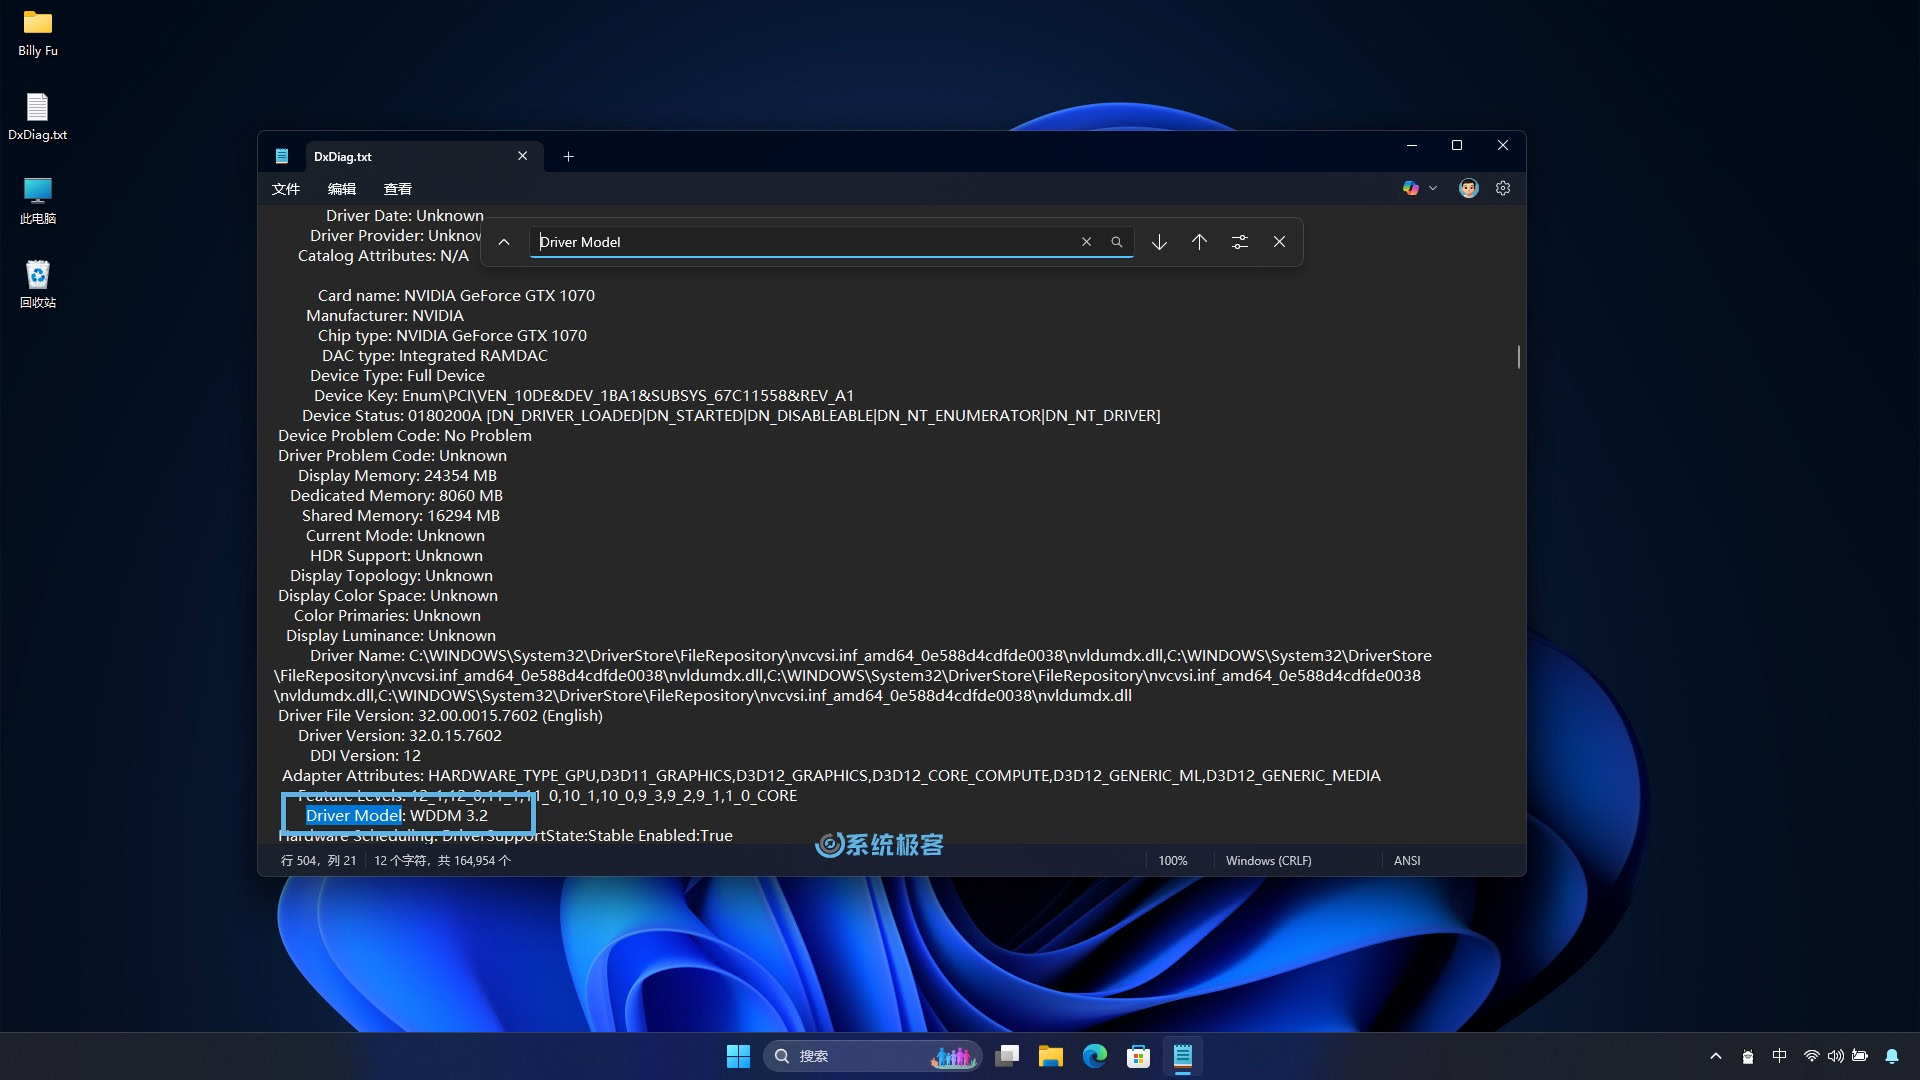Open File Explorer from the taskbar
Viewport: 1920px width, 1080px height.
1051,1056
